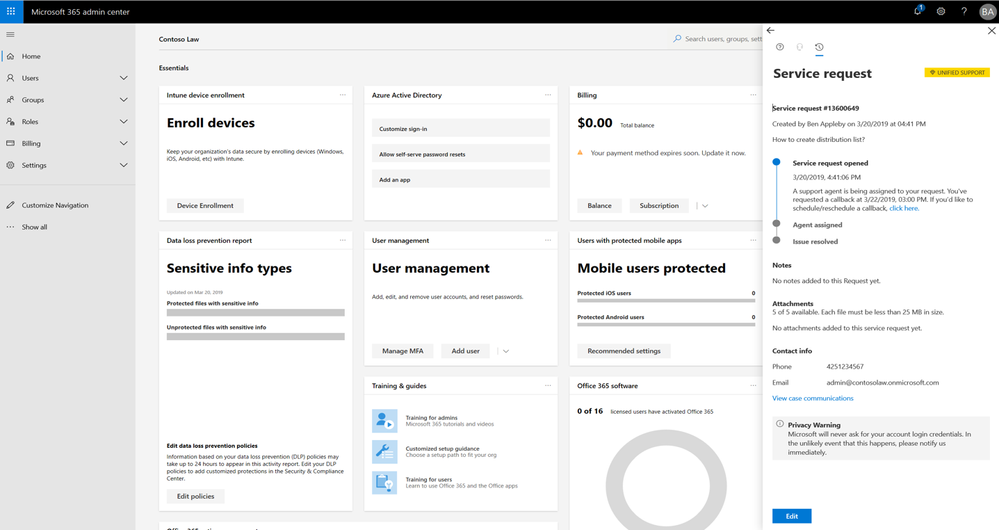This screenshot has width=999, height=530.
Task: Open the help question mark in header
Action: pyautogui.click(x=963, y=11)
